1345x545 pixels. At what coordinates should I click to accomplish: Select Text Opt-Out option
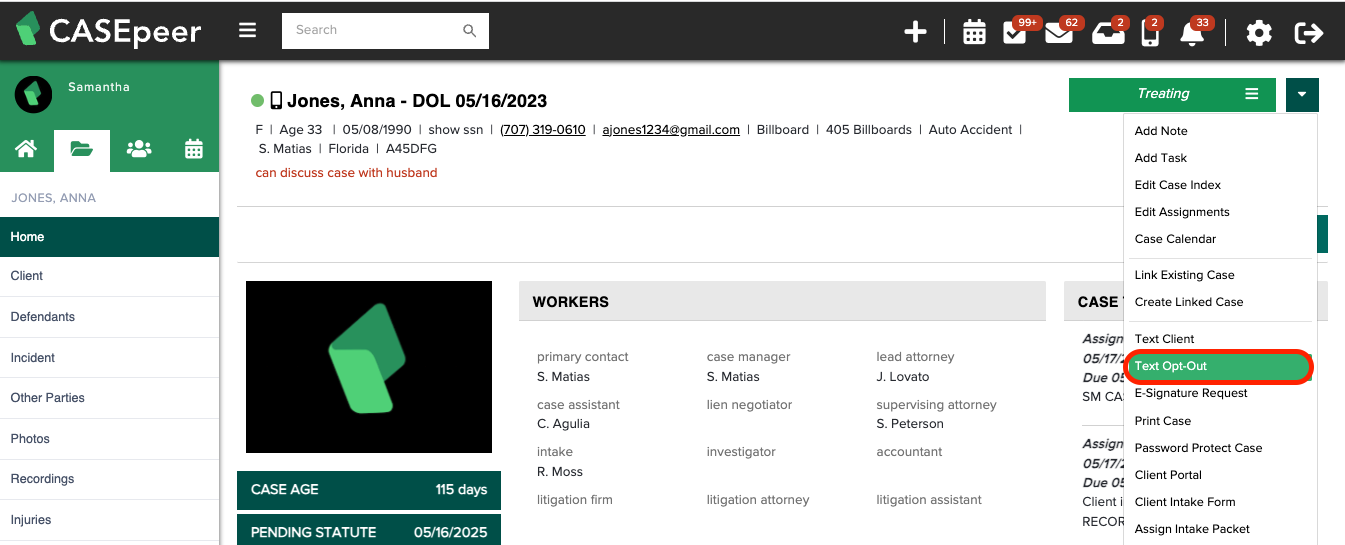[1219, 366]
